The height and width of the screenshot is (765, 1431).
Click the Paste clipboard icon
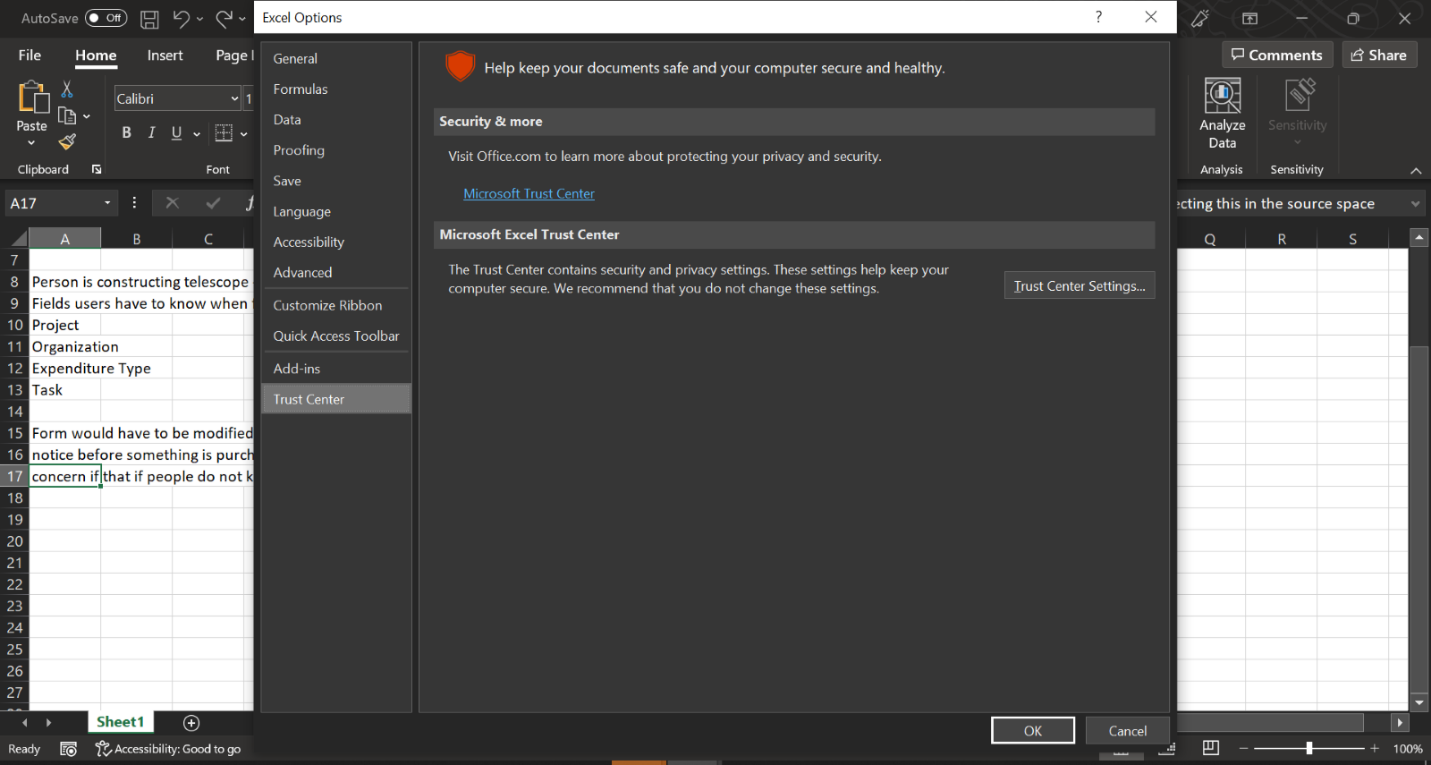click(32, 96)
